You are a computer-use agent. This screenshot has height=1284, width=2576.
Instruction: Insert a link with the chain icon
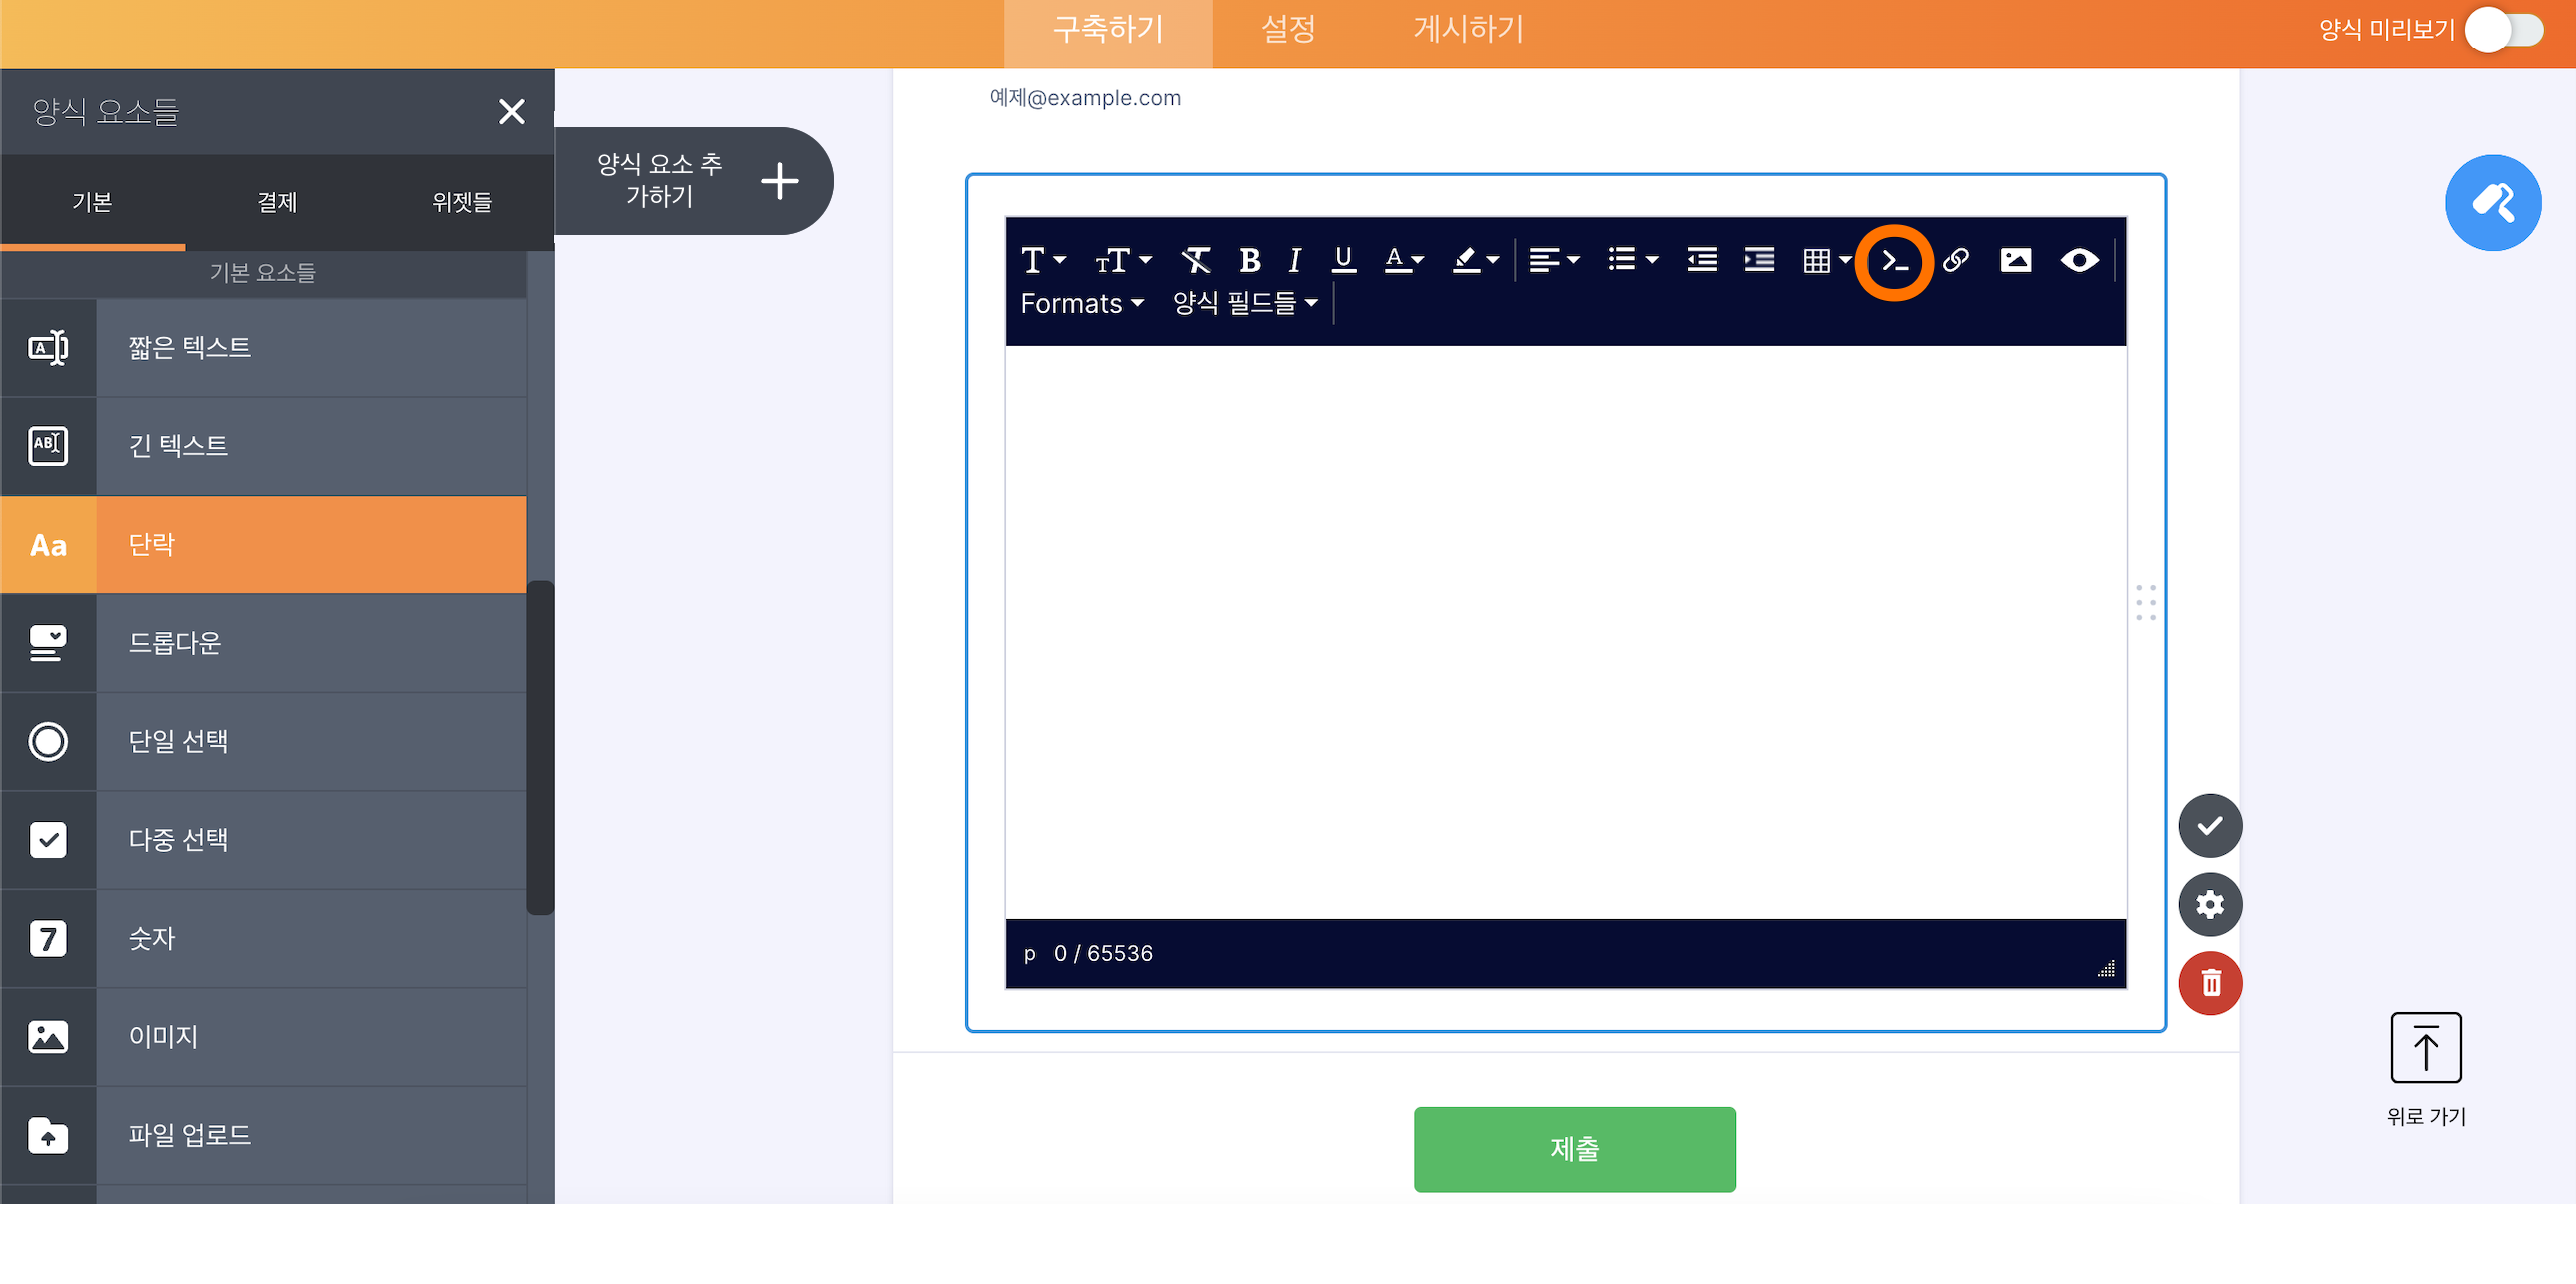(1955, 261)
